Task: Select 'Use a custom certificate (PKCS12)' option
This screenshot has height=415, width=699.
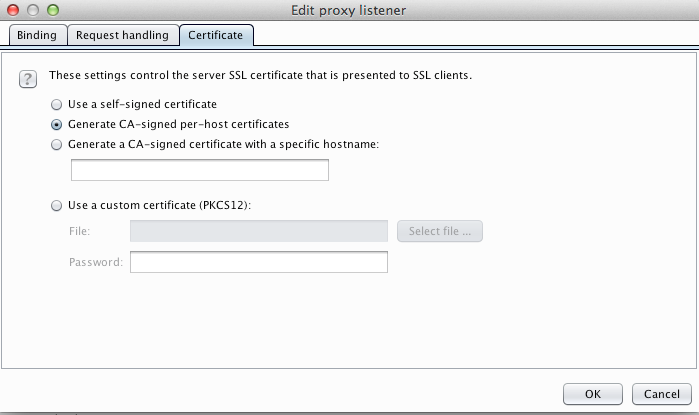Action: pyautogui.click(x=57, y=205)
